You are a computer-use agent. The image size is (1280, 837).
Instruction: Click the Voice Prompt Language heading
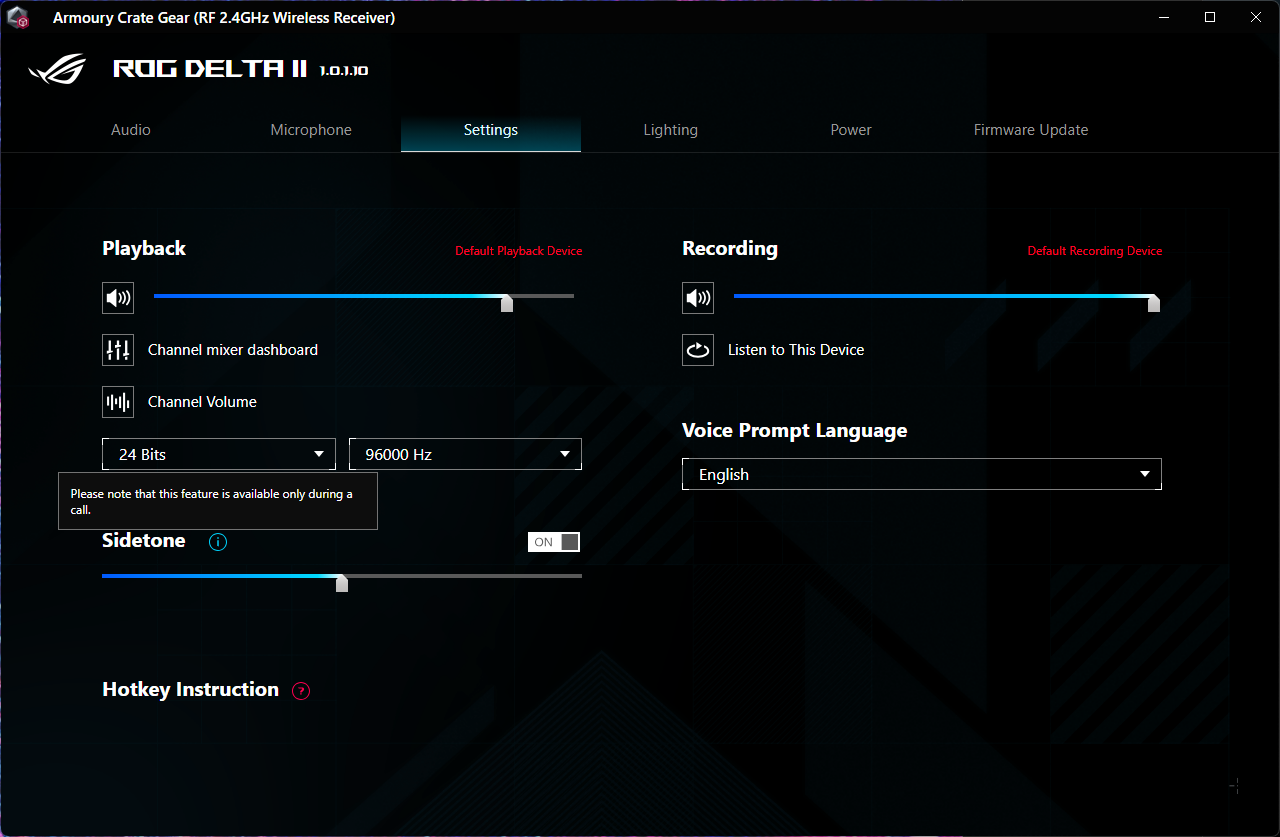pos(795,431)
